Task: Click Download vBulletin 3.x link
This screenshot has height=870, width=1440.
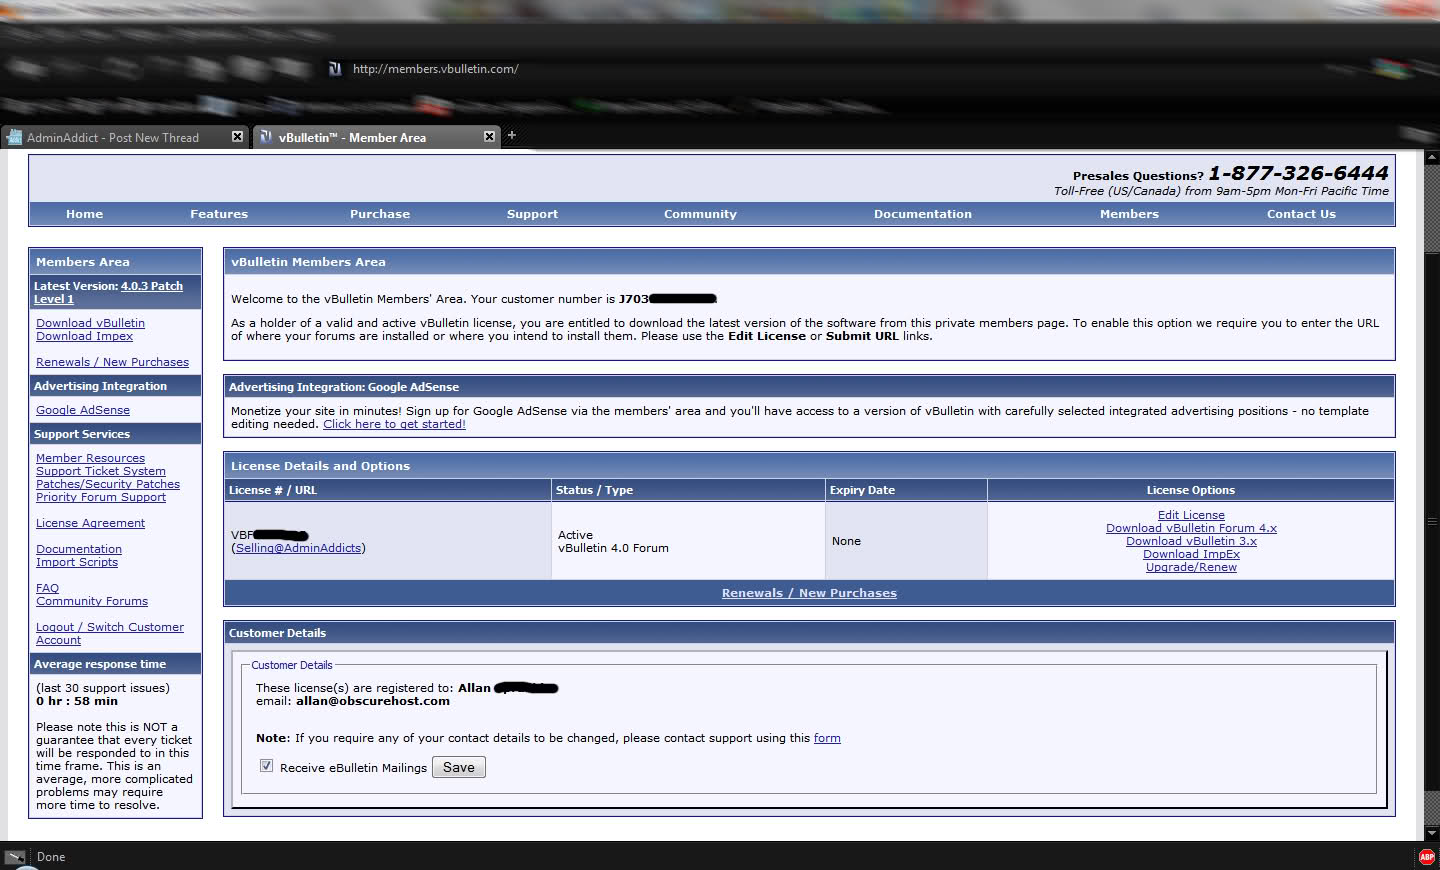Action: pos(1191,541)
